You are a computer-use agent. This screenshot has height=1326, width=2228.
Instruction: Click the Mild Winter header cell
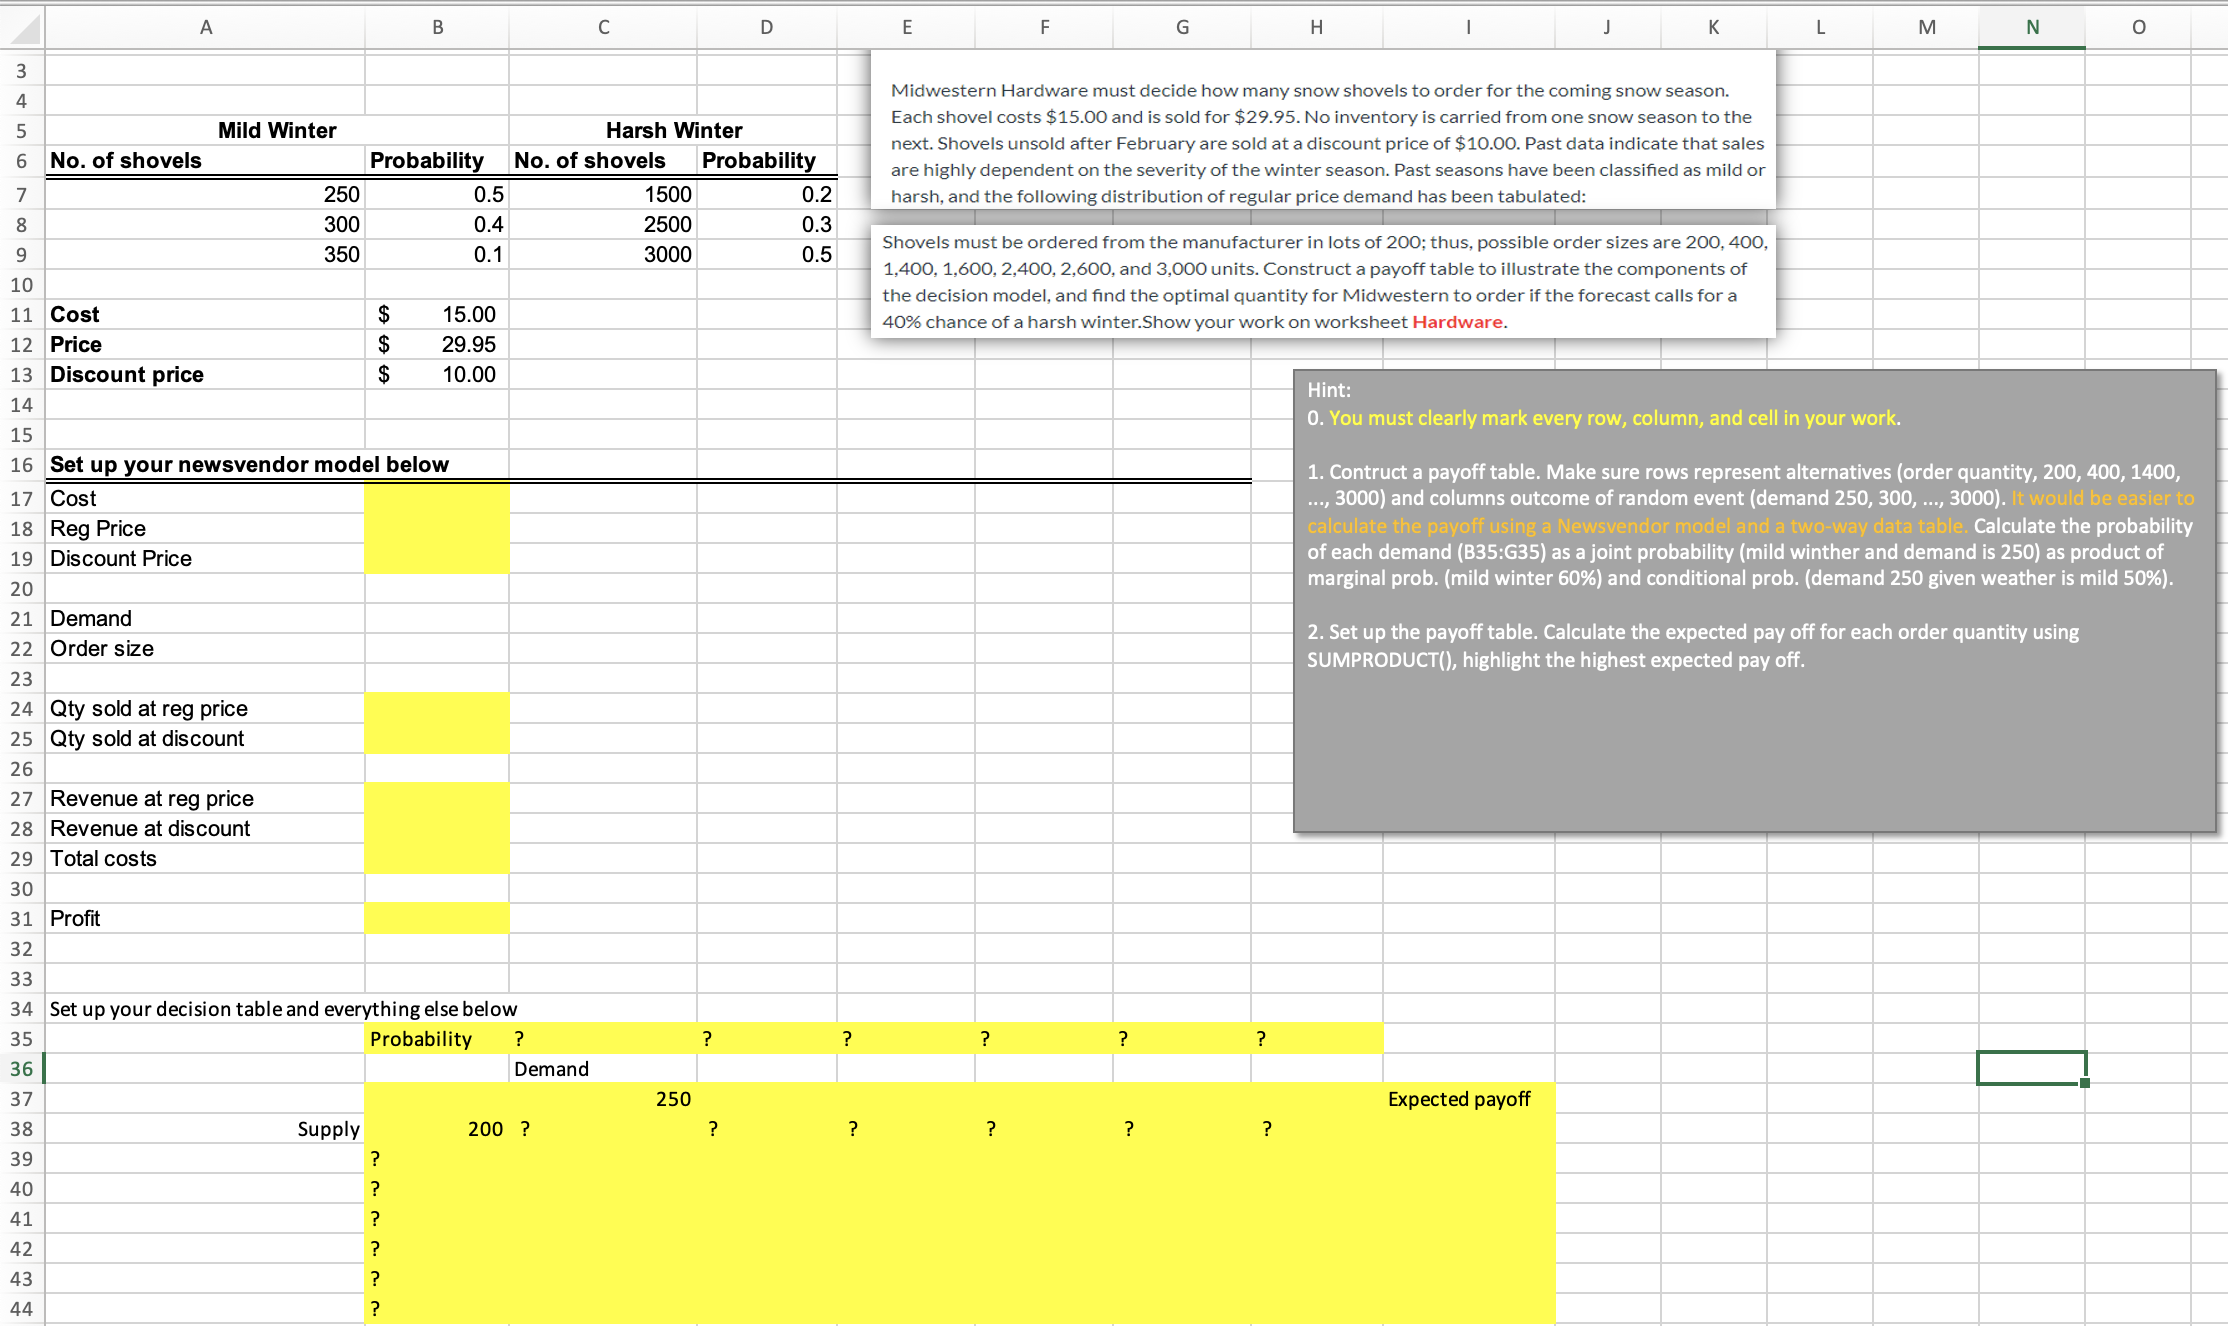coord(276,130)
